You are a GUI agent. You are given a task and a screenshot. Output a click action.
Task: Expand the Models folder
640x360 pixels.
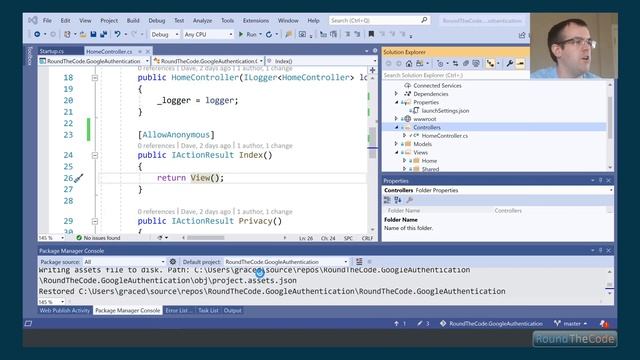tap(396, 144)
